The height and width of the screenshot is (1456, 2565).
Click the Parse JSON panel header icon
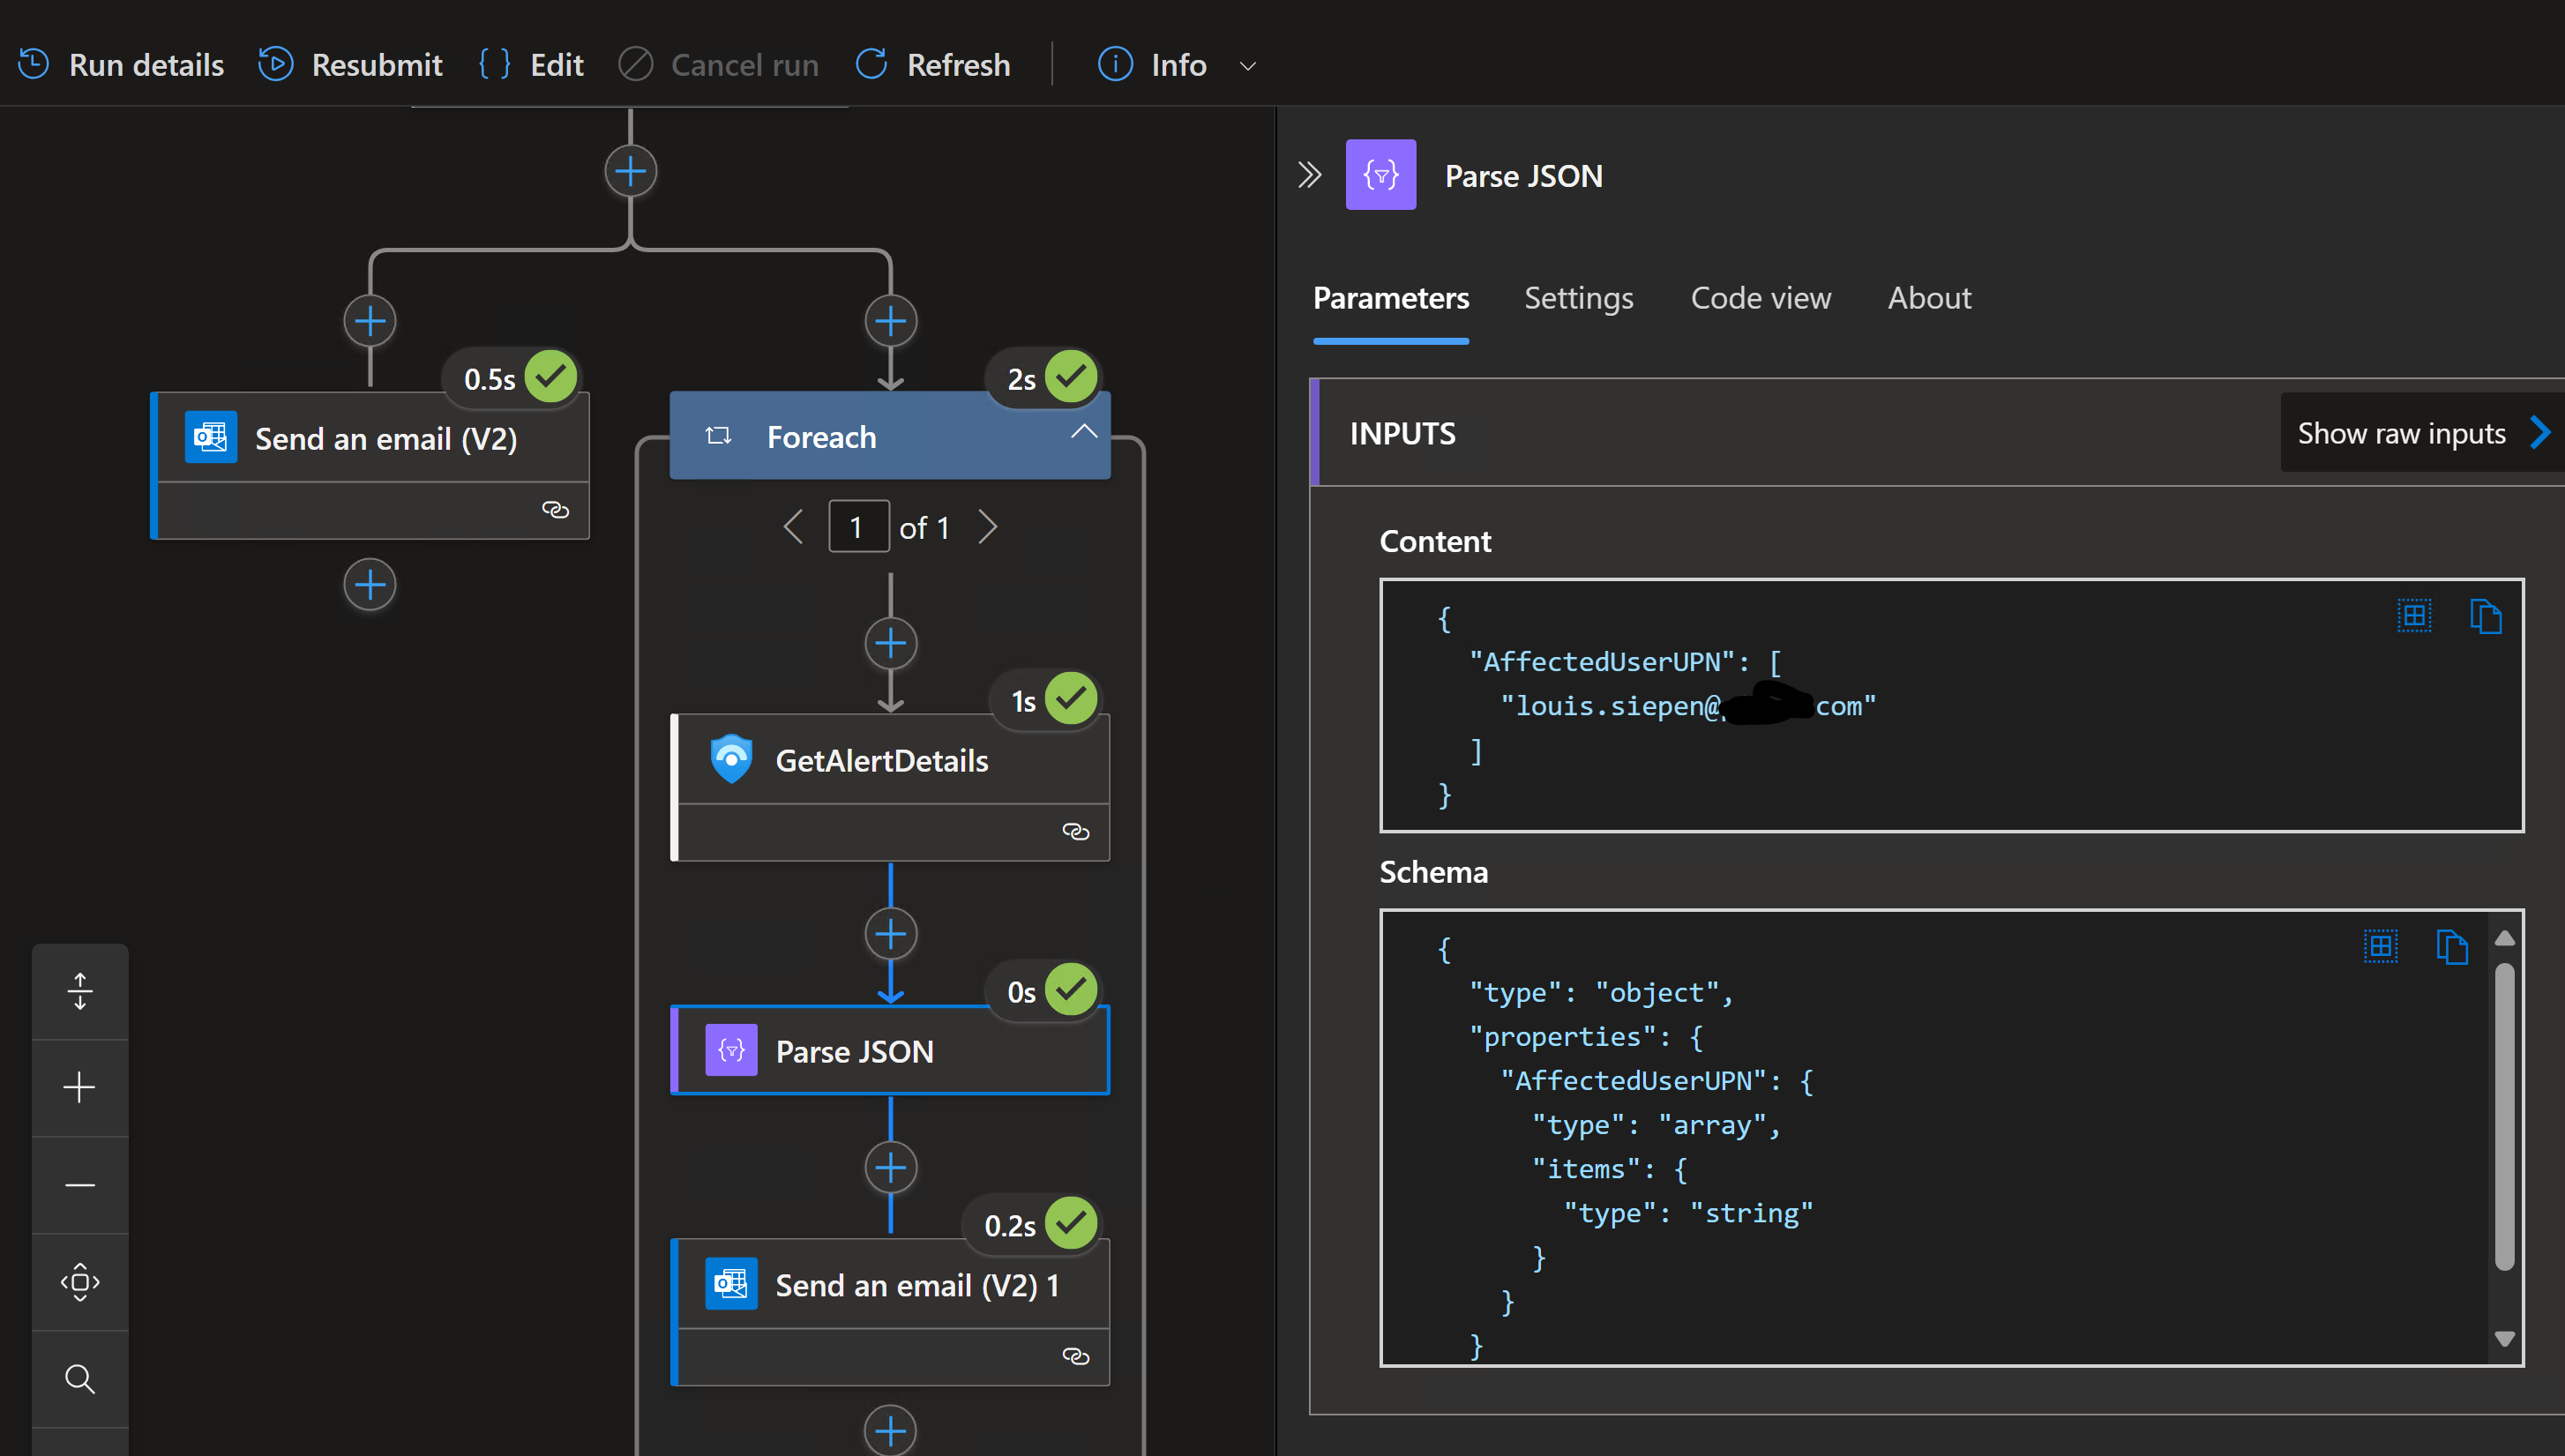point(1380,175)
